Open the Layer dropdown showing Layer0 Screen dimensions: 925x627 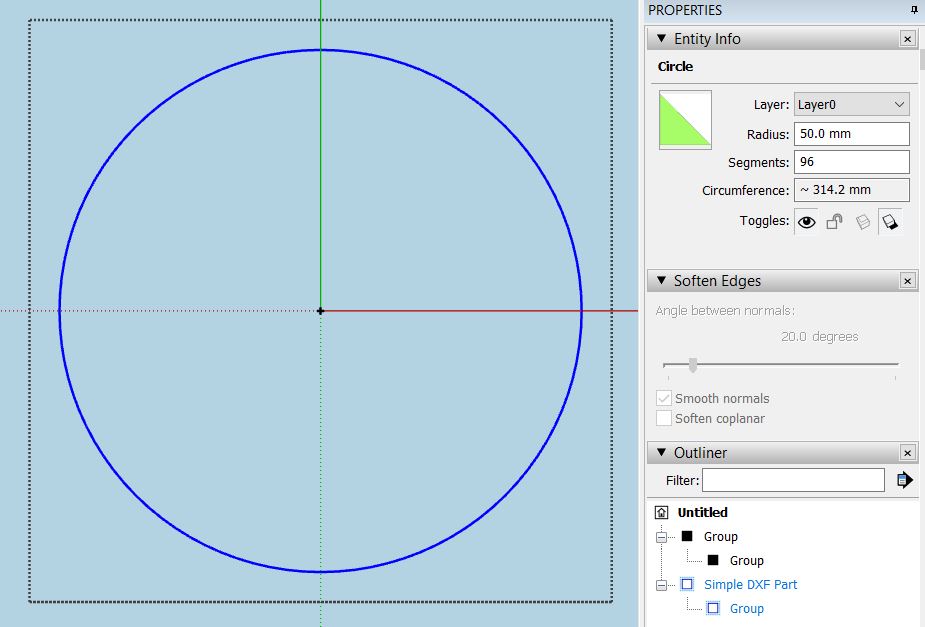(851, 105)
